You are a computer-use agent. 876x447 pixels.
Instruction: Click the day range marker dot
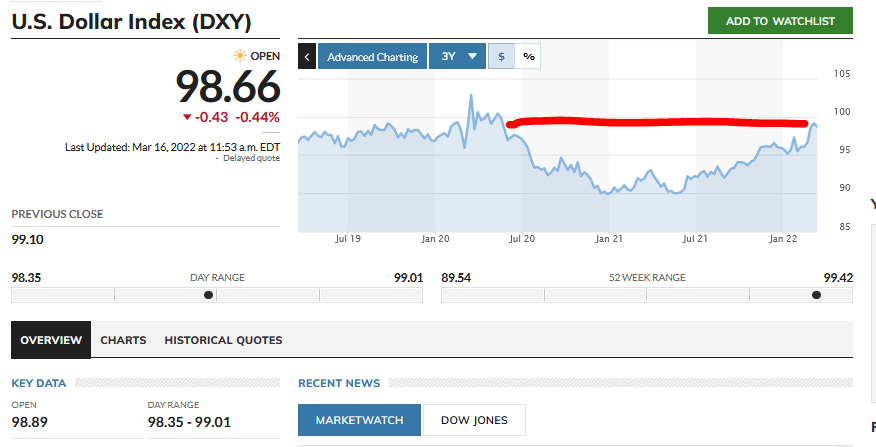208,295
